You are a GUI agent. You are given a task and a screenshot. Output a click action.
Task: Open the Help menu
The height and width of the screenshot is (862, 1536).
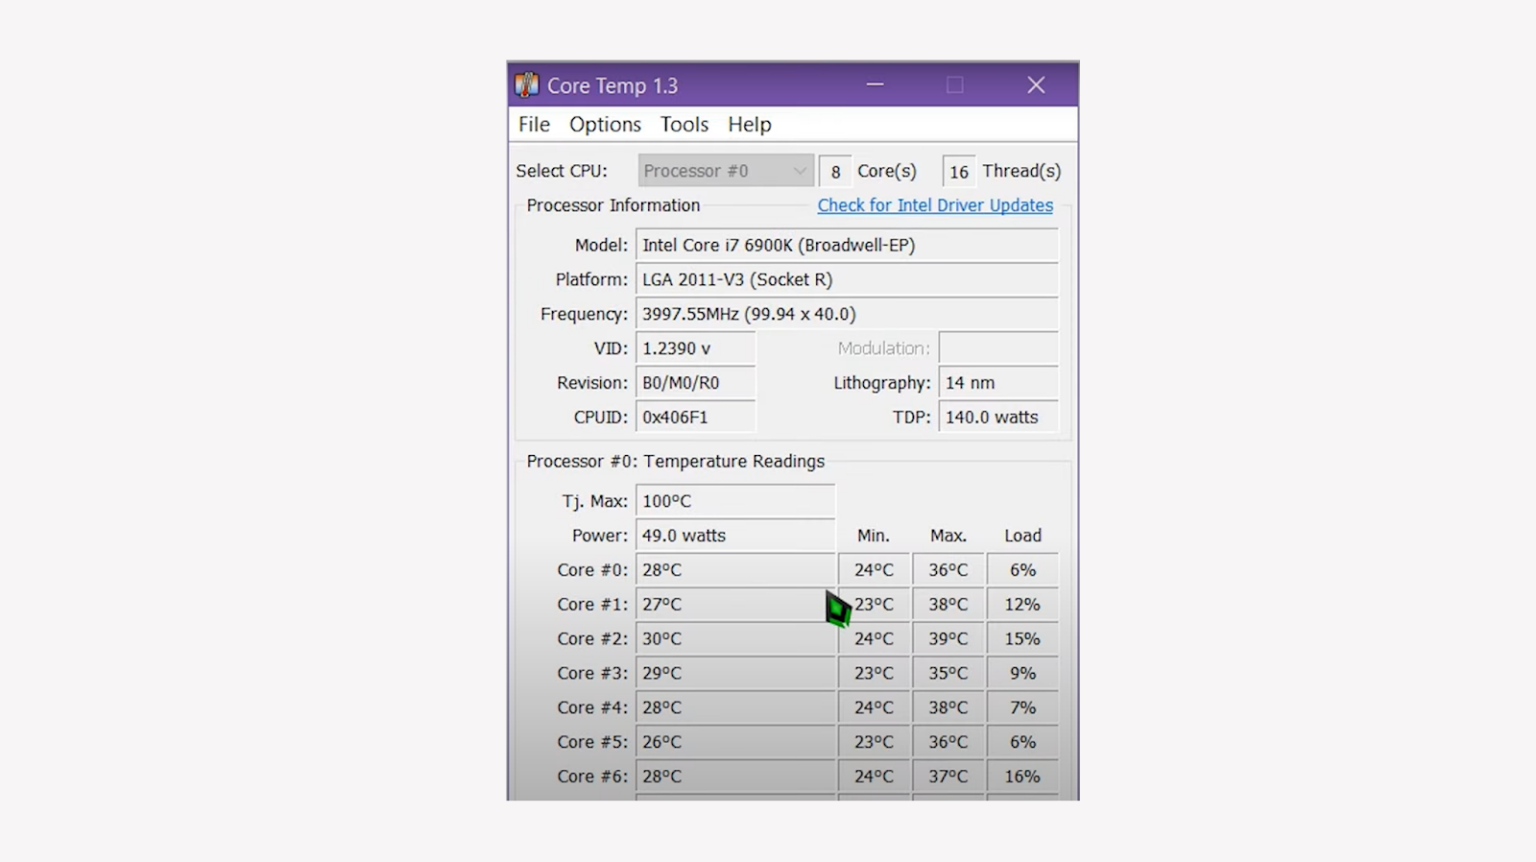[x=749, y=124]
